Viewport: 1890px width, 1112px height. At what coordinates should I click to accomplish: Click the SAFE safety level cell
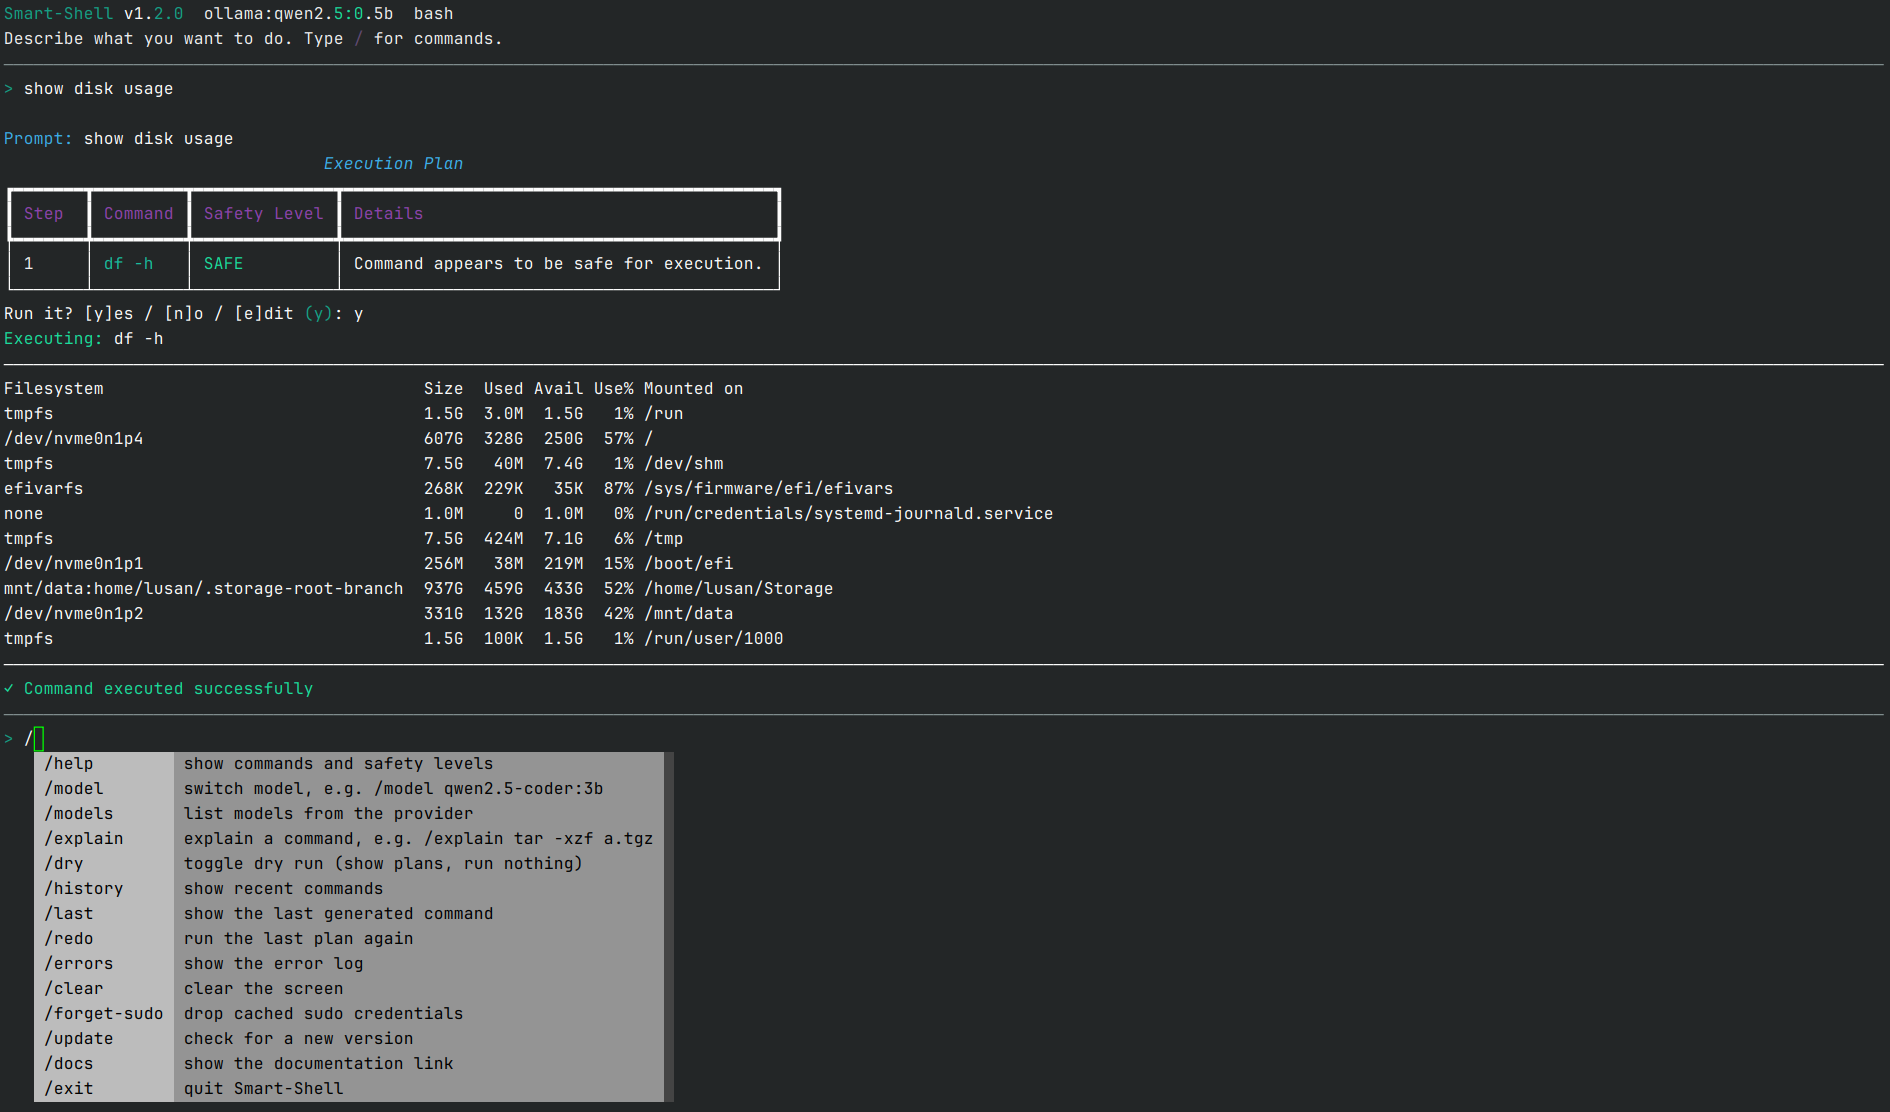pyautogui.click(x=224, y=264)
